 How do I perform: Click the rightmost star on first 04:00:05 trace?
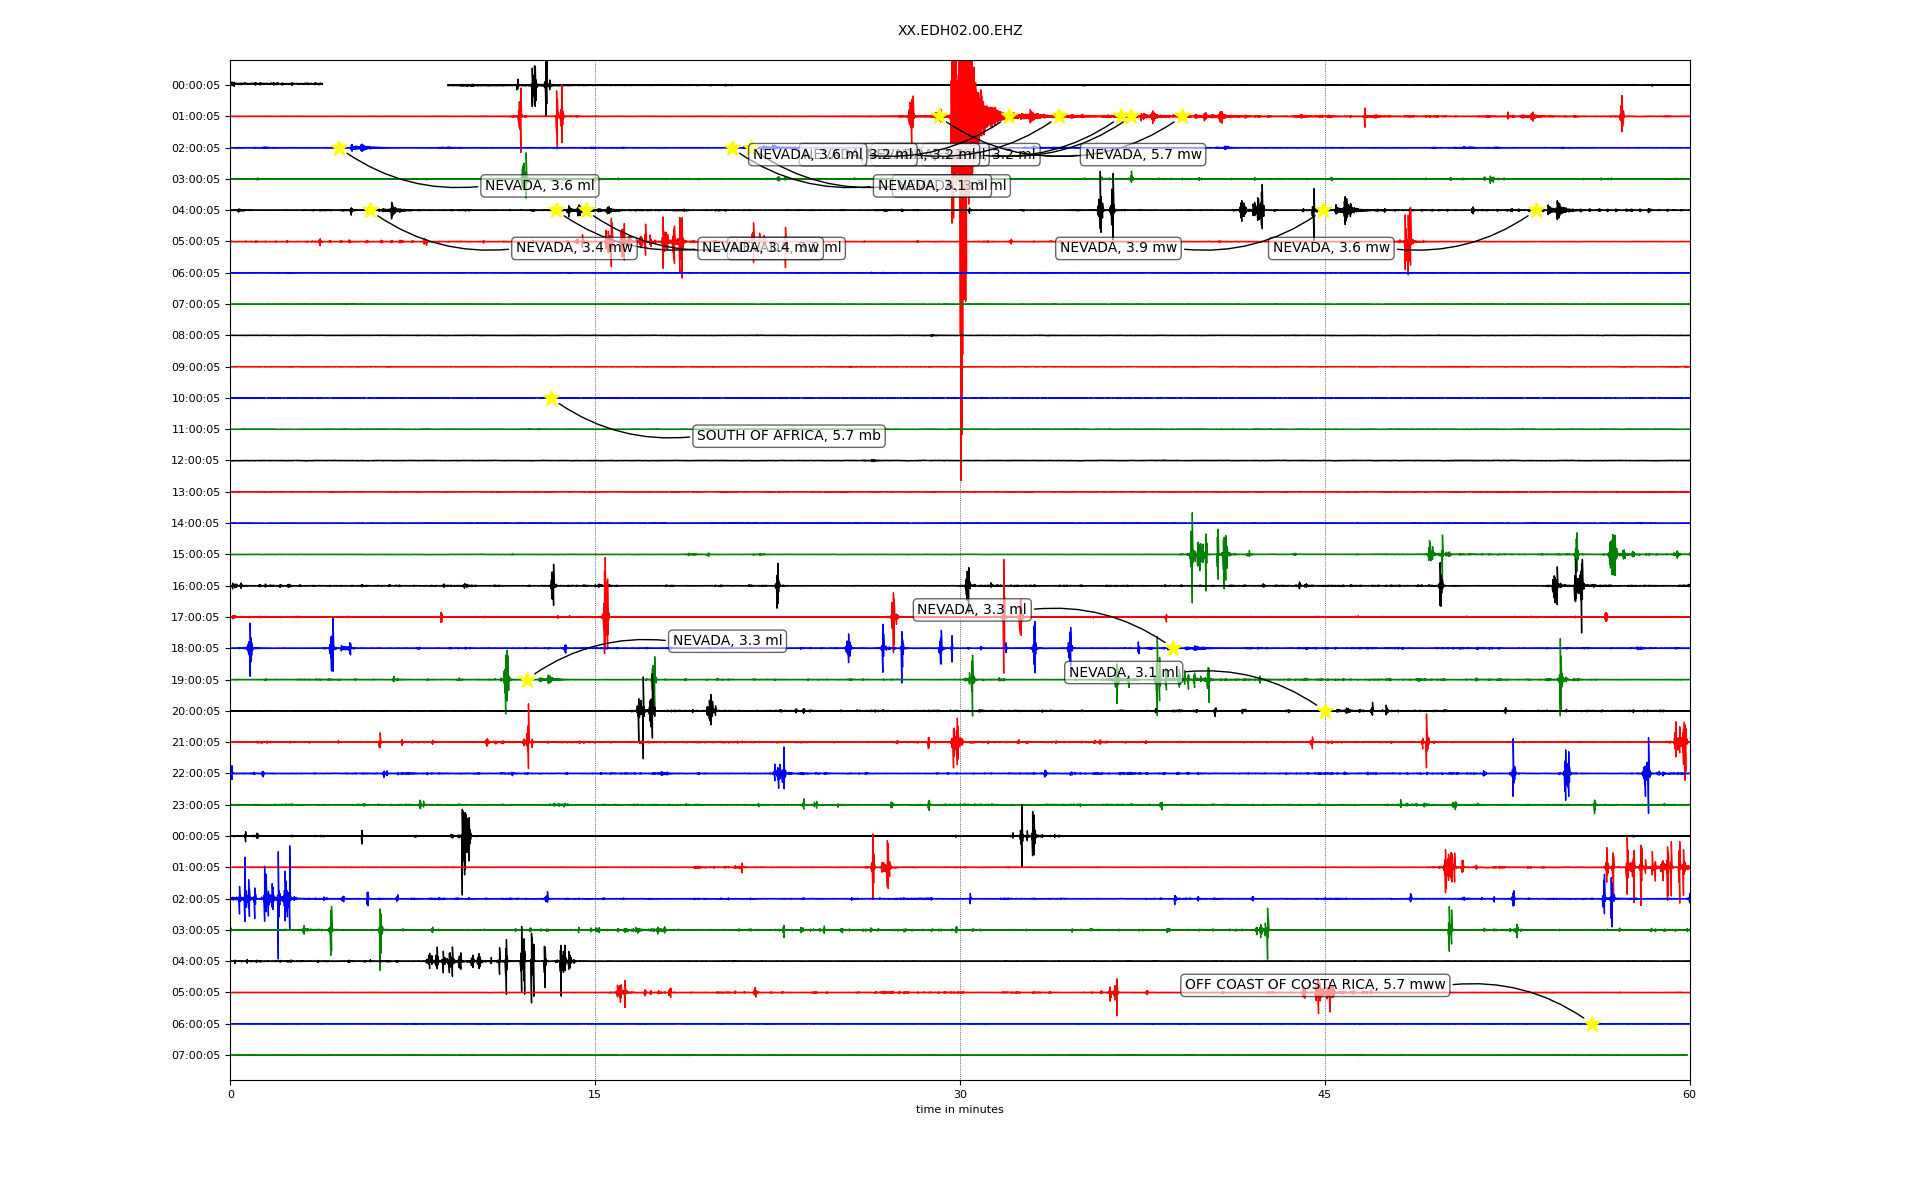1536,210
